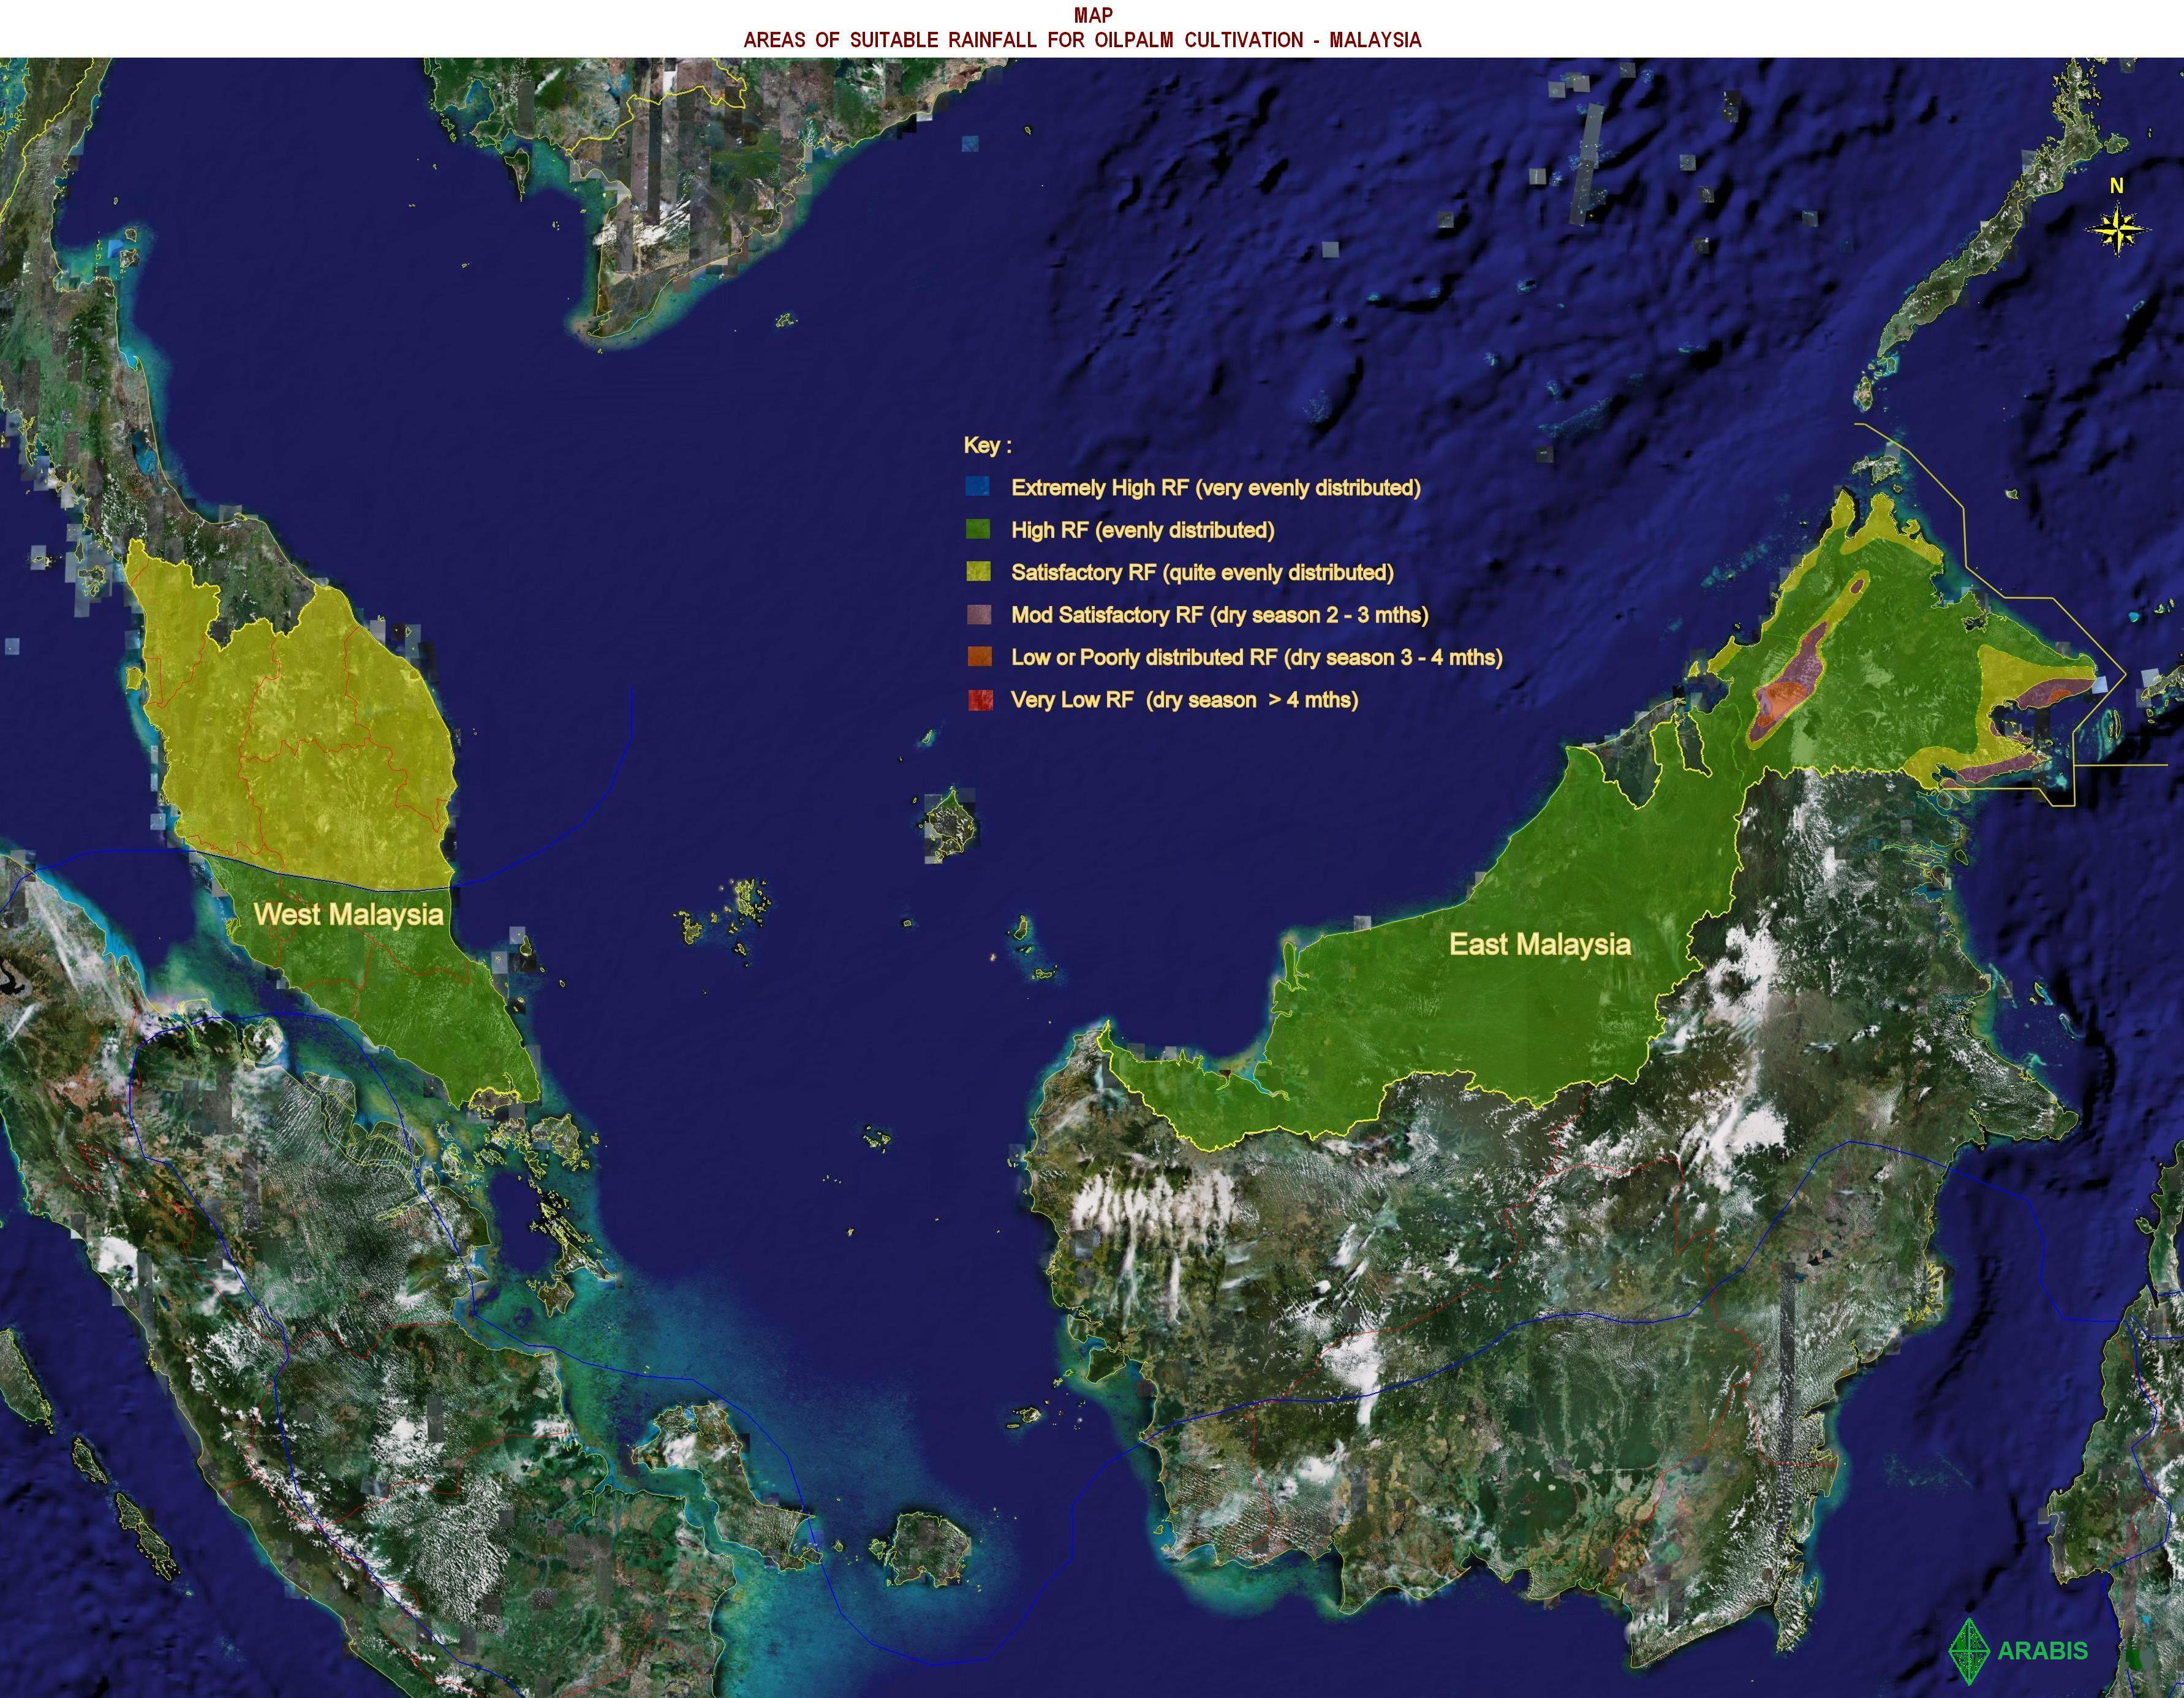
Task: Click the mauve Mod Satisfactory RF swatch
Action: click(x=979, y=614)
